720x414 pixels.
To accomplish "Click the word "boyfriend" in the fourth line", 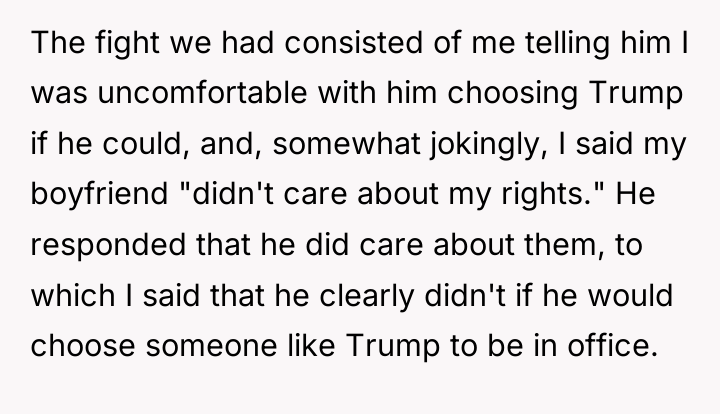I will 99,194.
